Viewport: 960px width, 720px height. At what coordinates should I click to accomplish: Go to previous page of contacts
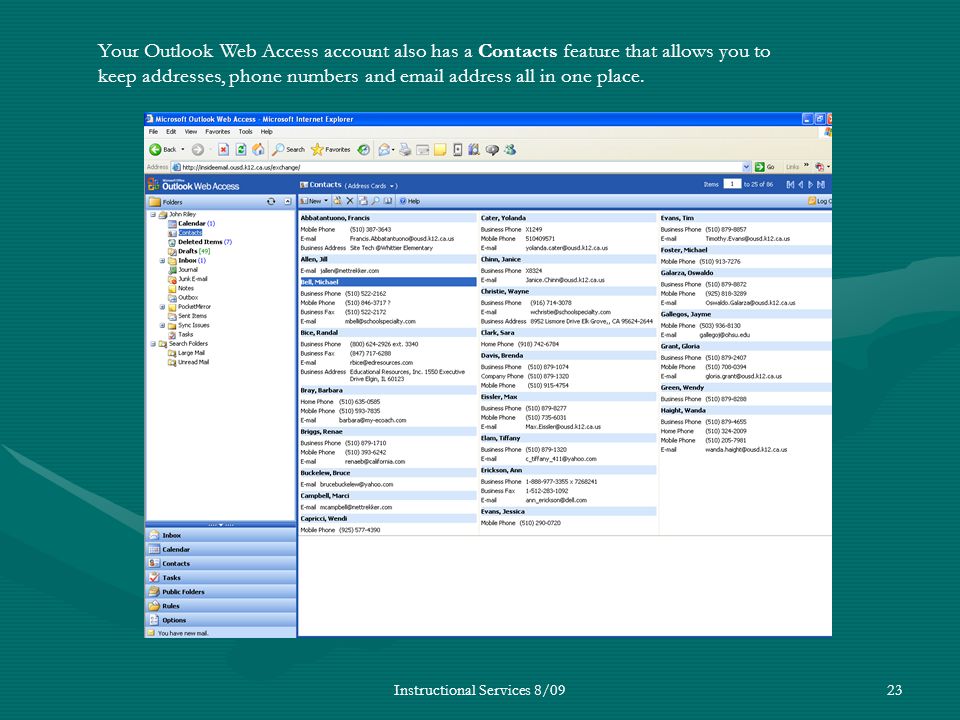click(800, 184)
